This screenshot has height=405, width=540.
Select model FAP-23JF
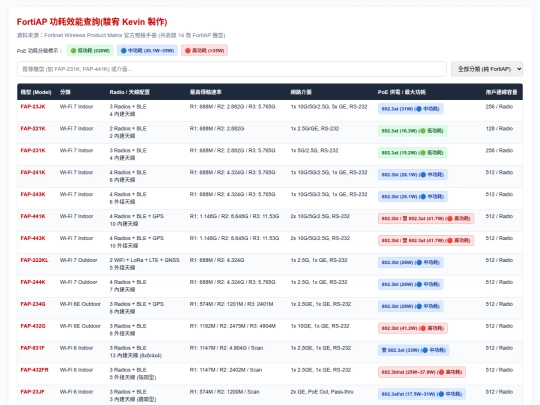(32, 392)
